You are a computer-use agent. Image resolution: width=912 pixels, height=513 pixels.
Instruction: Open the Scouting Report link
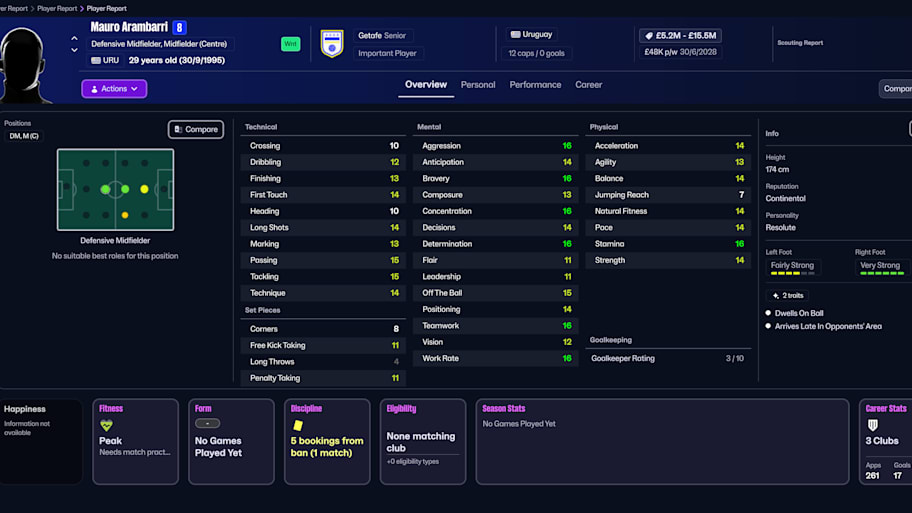(800, 43)
